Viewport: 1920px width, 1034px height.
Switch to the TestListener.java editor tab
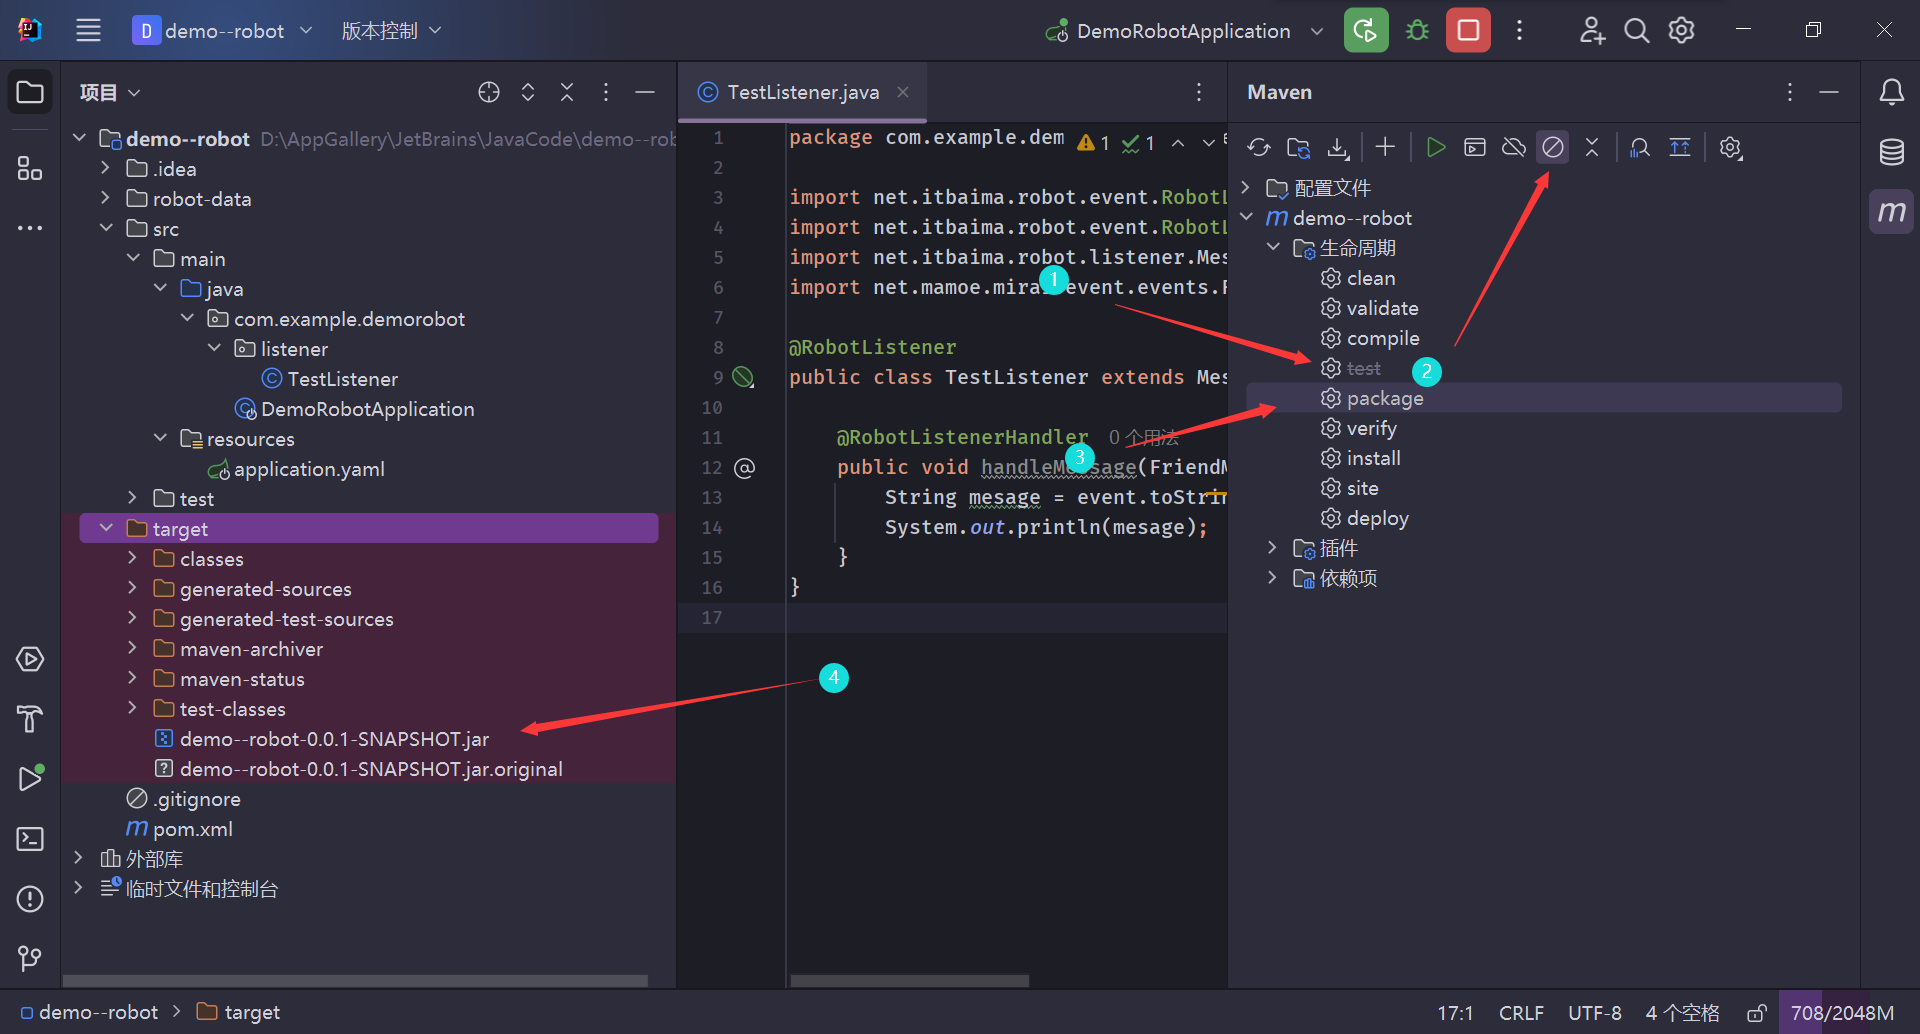click(802, 92)
